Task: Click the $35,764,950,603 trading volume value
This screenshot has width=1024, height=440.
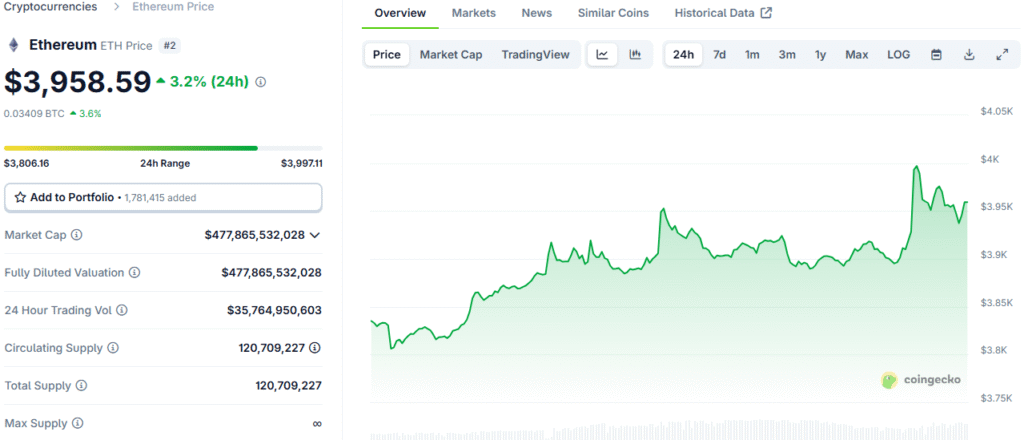Action: click(x=274, y=311)
